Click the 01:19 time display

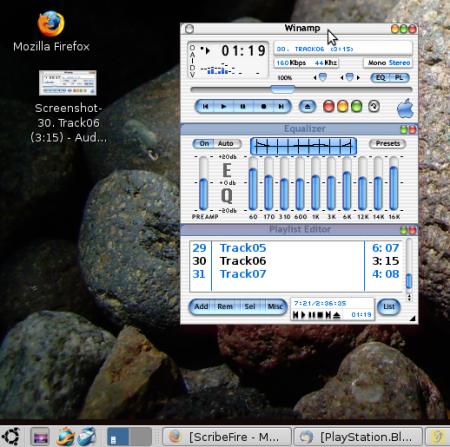tap(243, 51)
